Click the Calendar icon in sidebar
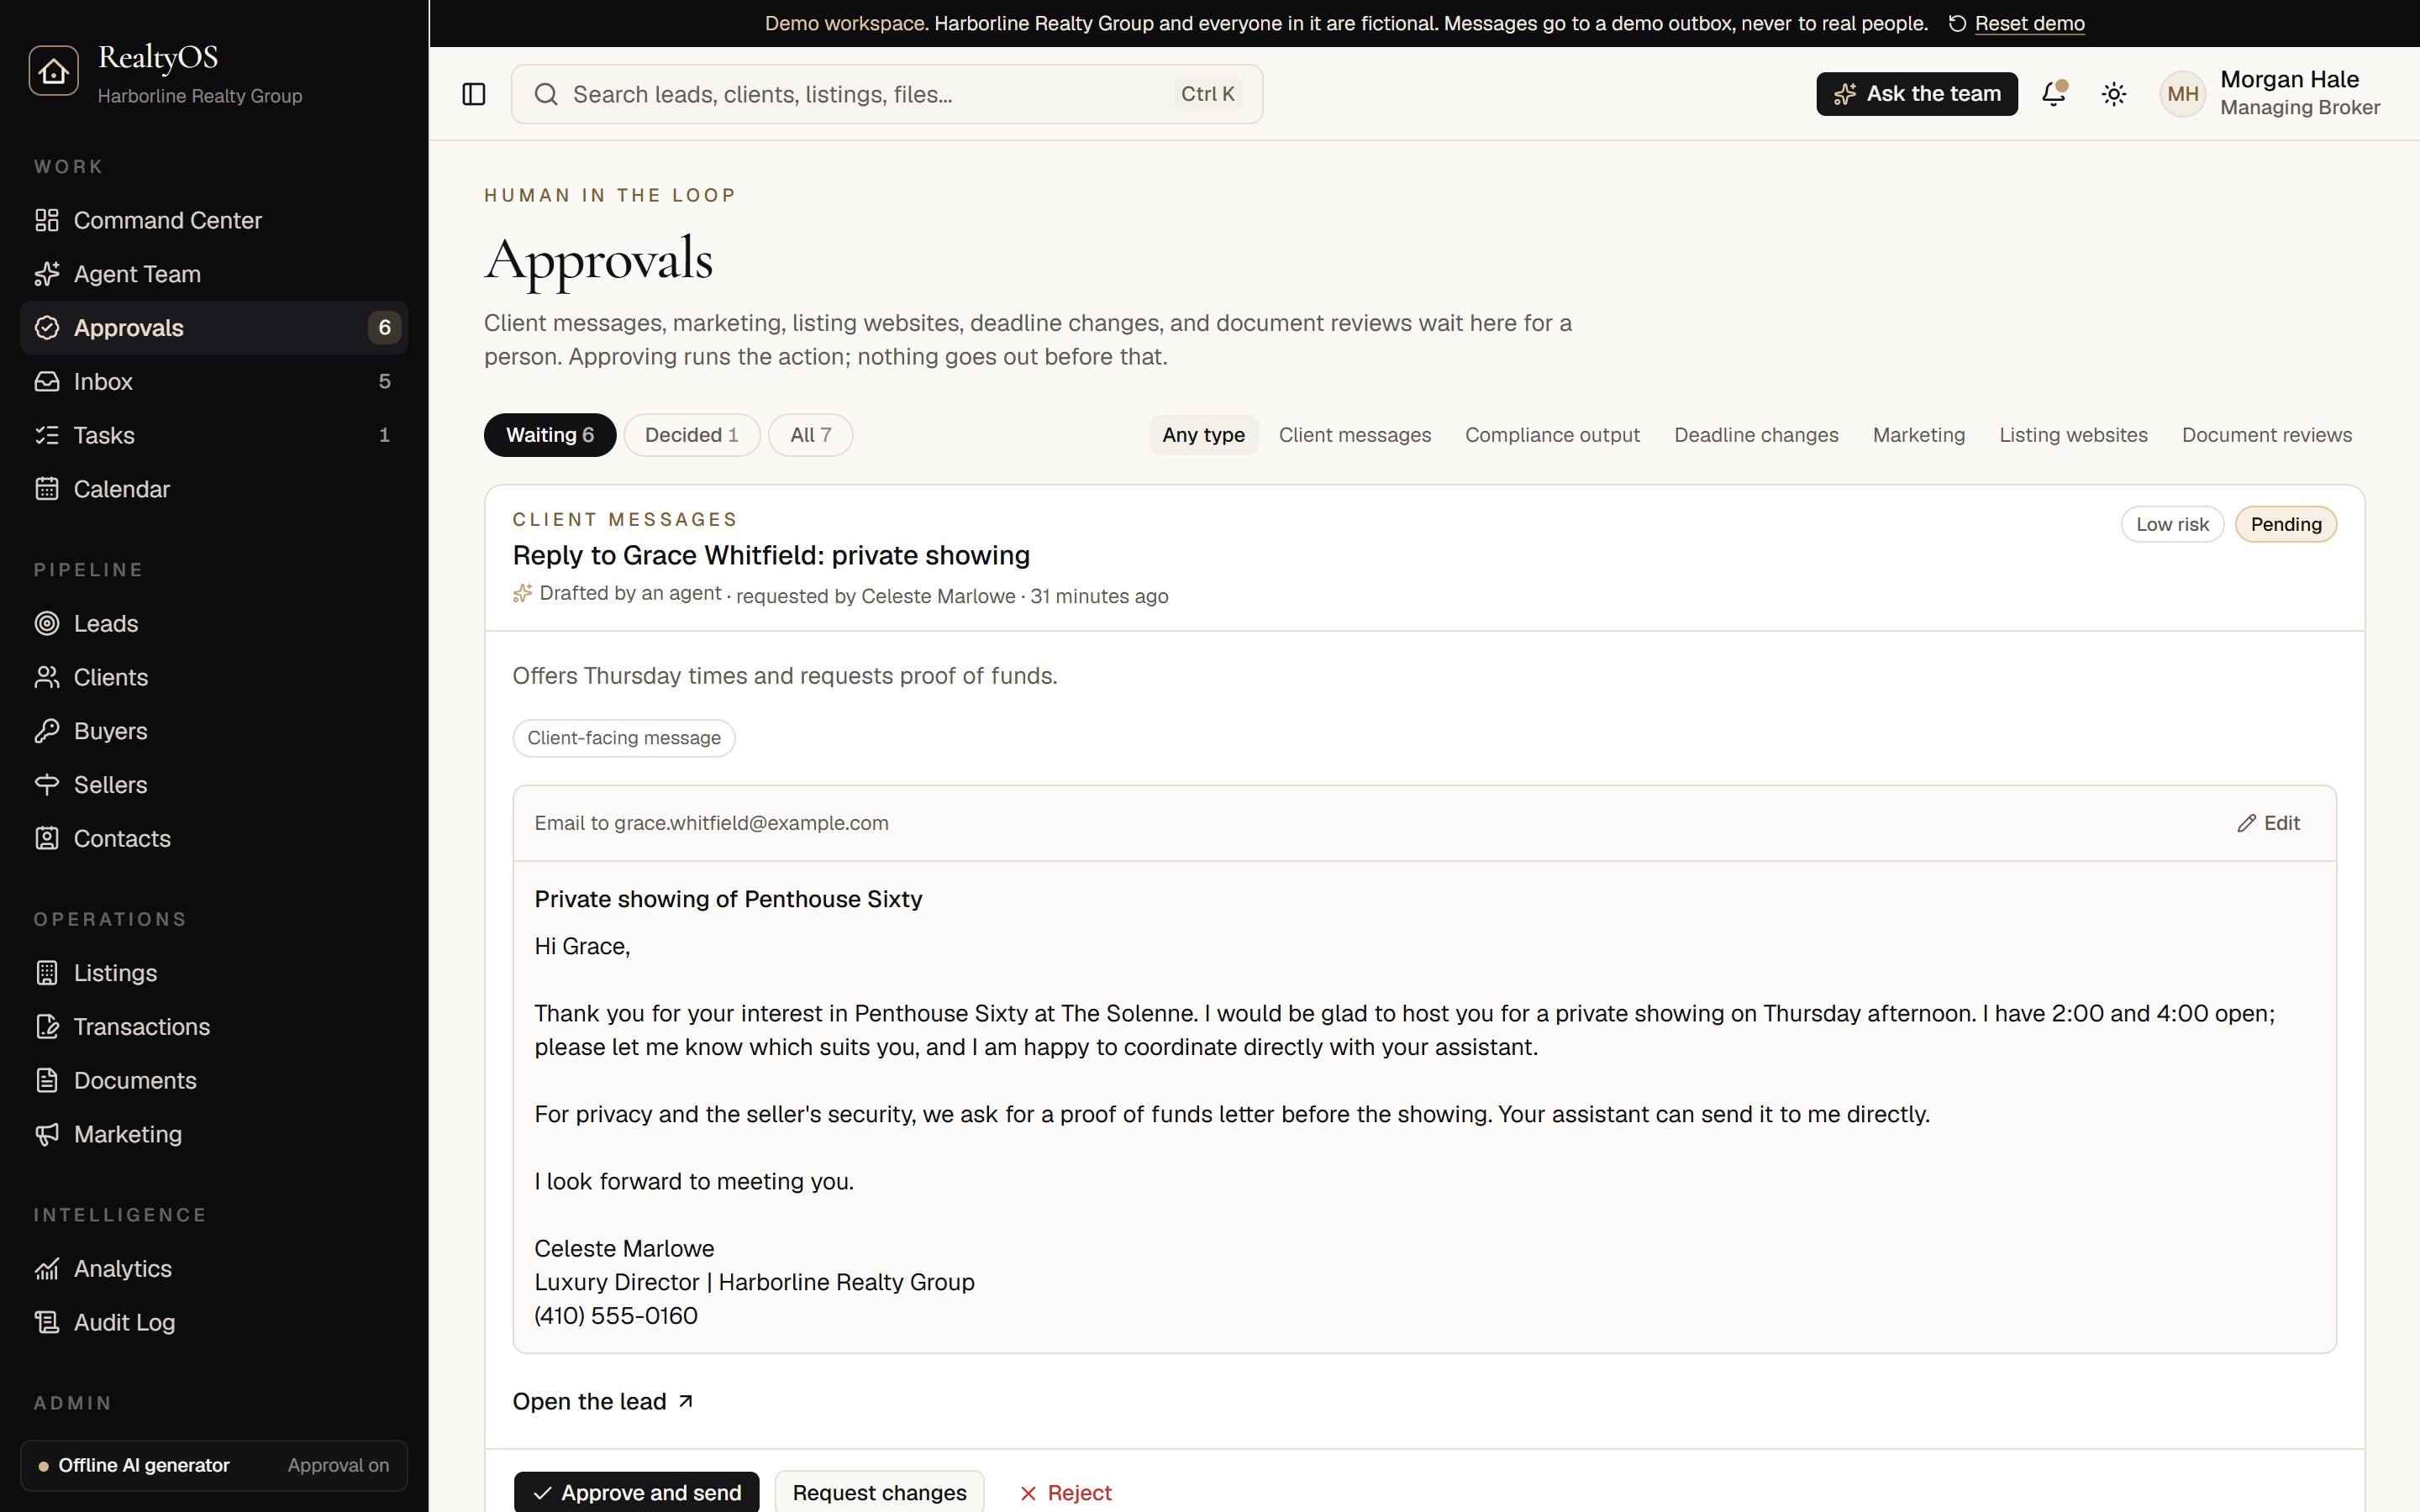The height and width of the screenshot is (1512, 2420). 47,489
